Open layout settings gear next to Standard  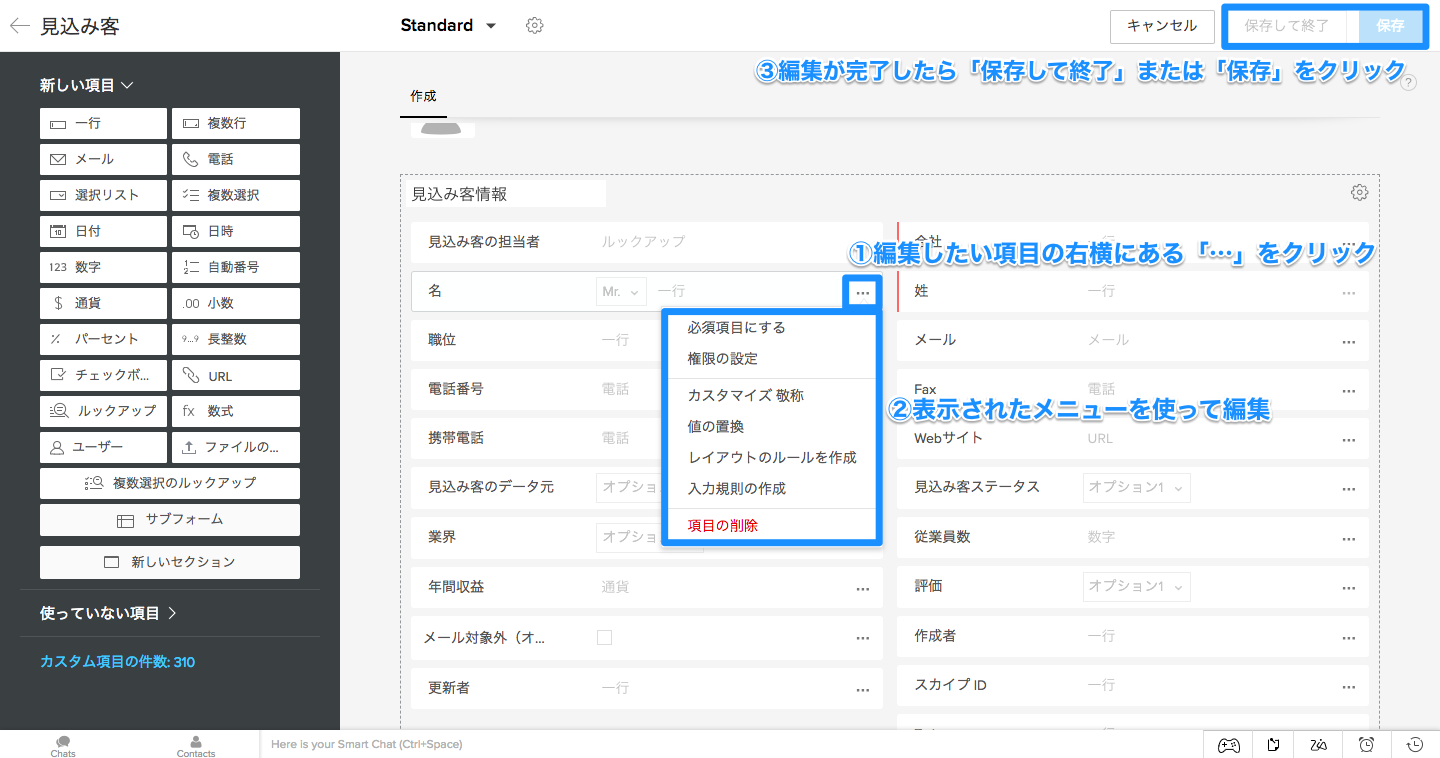pos(534,26)
